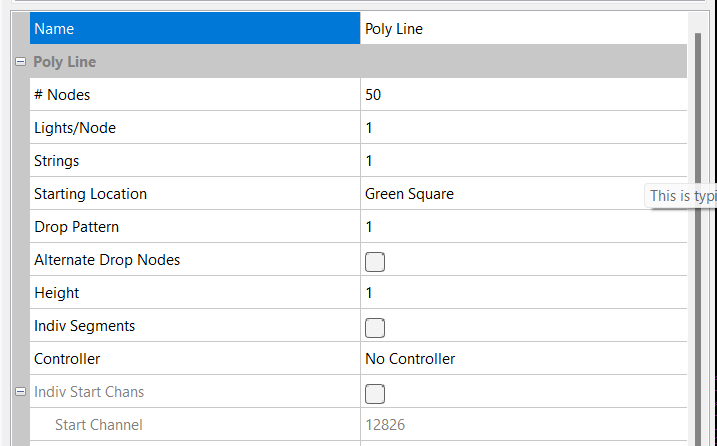The image size is (717, 446).
Task: Check the Indiv Start Chans box
Action: coord(375,392)
